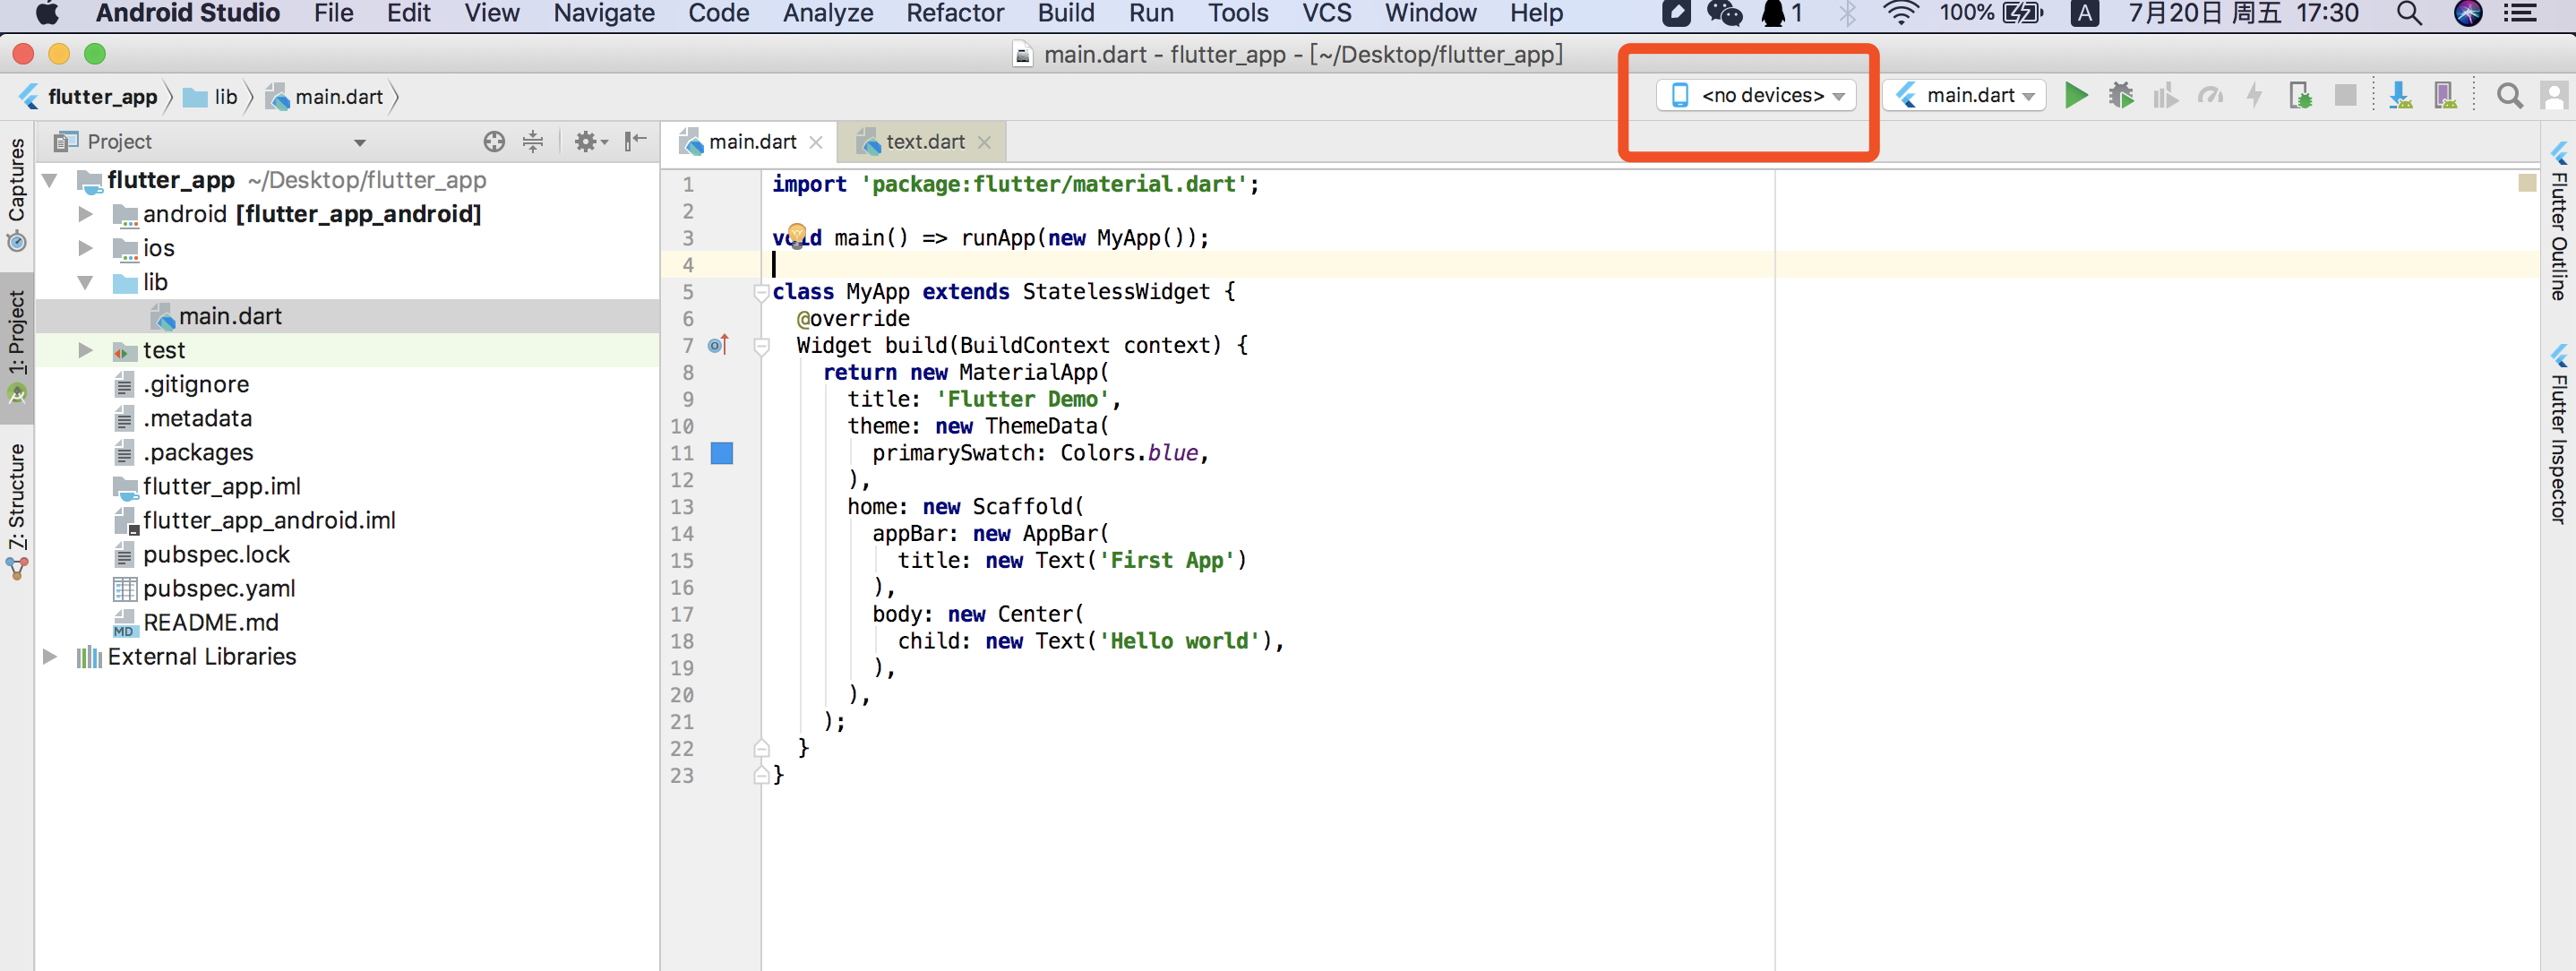Click collapse all icon in Project panel
2576x971 pixels.
tap(533, 142)
